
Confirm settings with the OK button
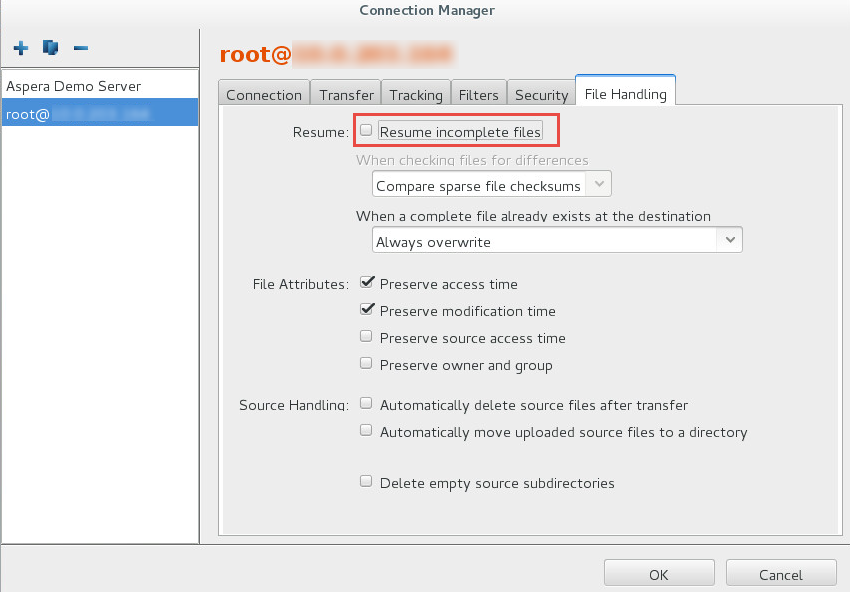coord(658,572)
